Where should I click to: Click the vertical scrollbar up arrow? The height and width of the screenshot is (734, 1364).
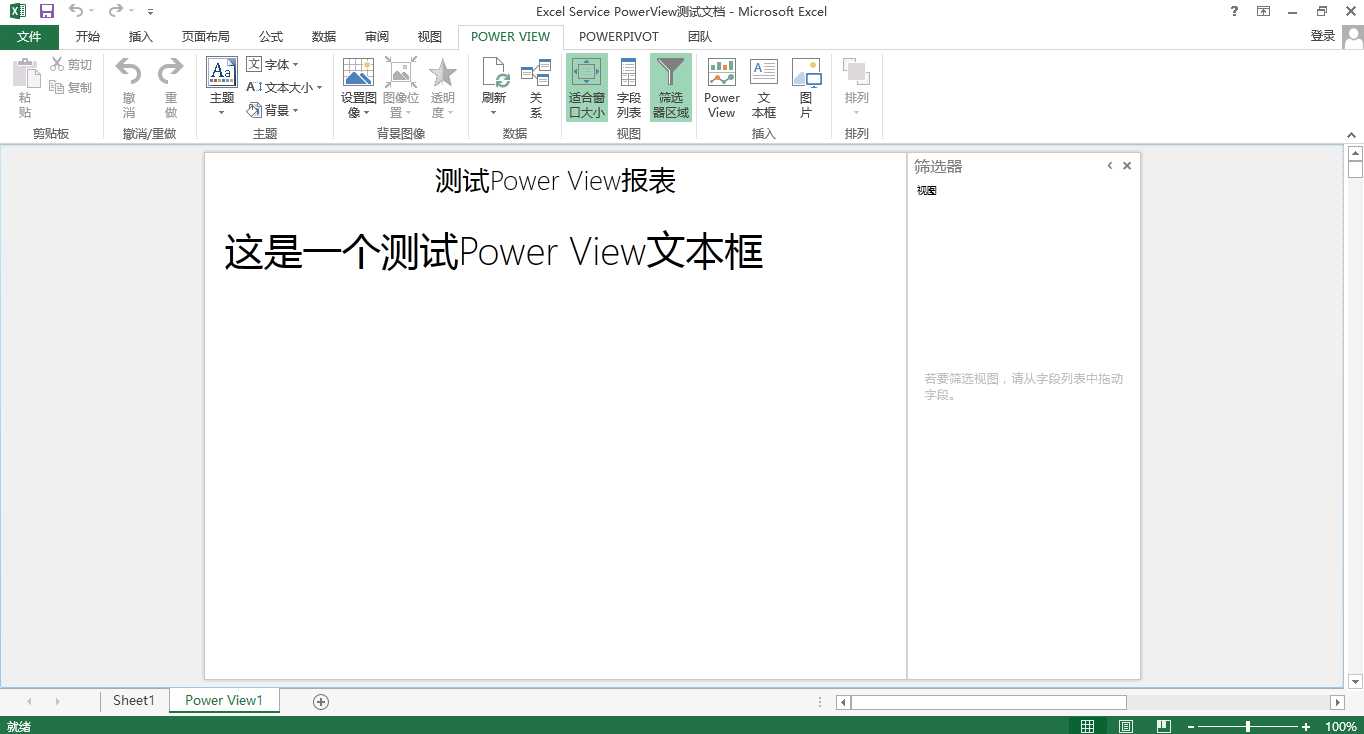click(1355, 154)
